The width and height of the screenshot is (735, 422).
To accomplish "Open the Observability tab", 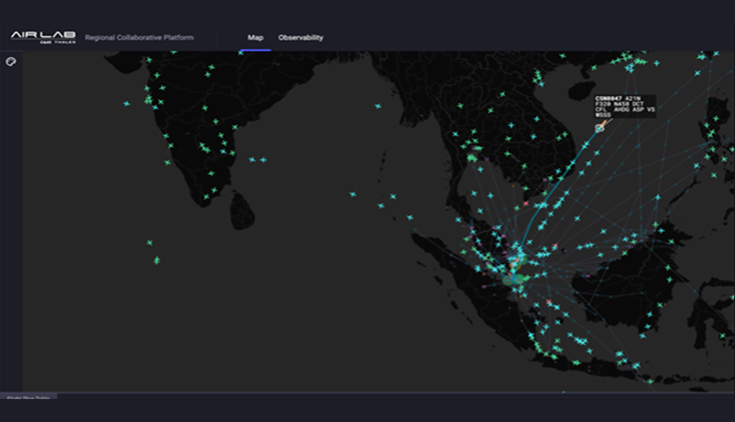I will 300,38.
